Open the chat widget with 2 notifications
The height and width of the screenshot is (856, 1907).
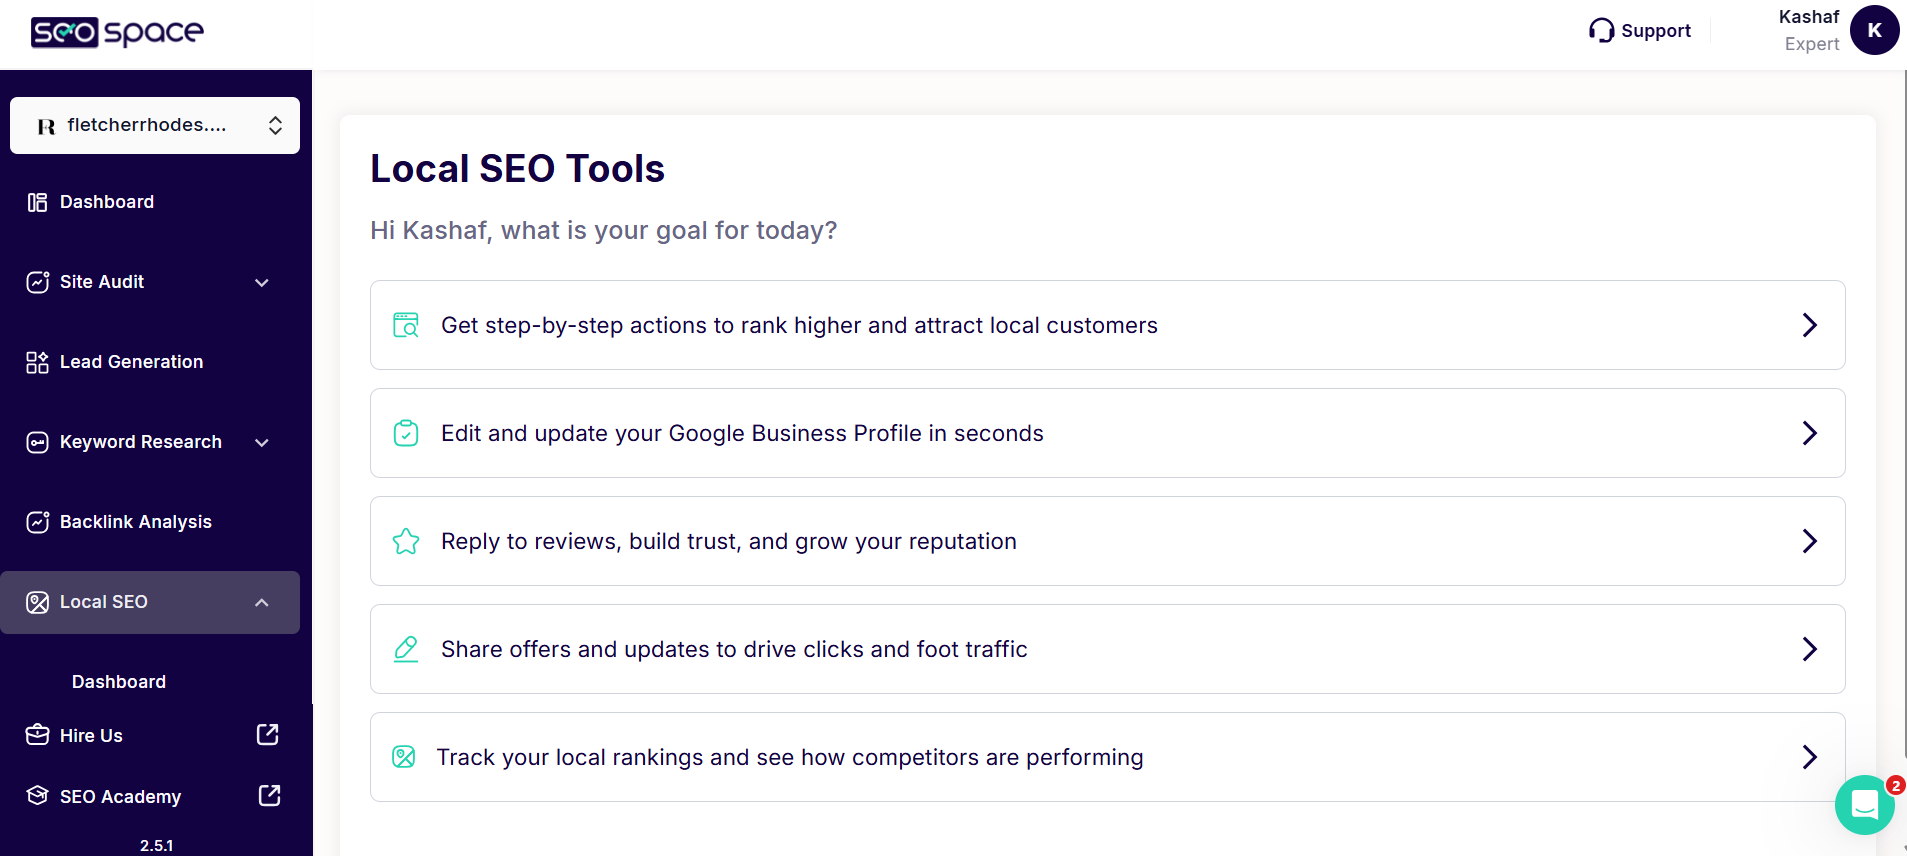tap(1865, 804)
